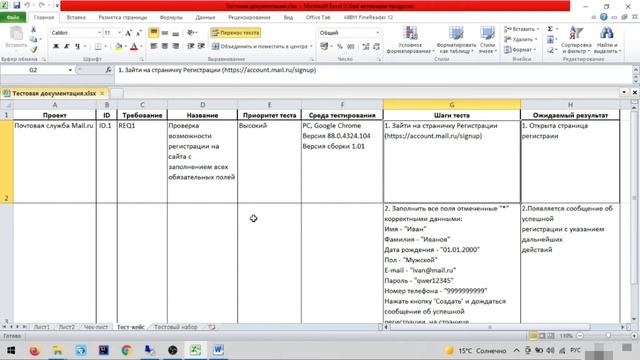The image size is (640, 360).
Task: Cut the selection with the scissors icon
Action: 33,29
